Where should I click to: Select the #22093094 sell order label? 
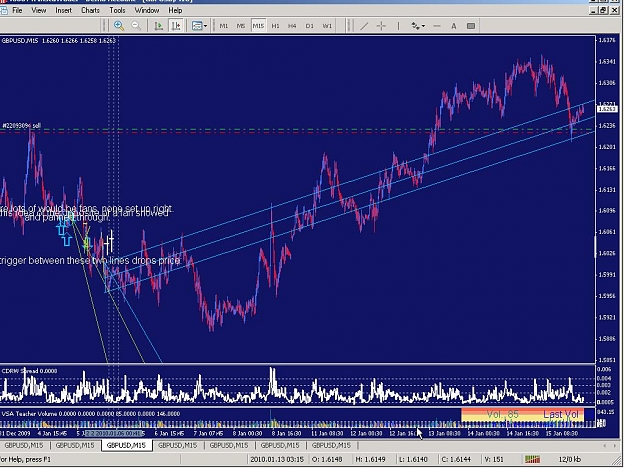(x=22, y=126)
